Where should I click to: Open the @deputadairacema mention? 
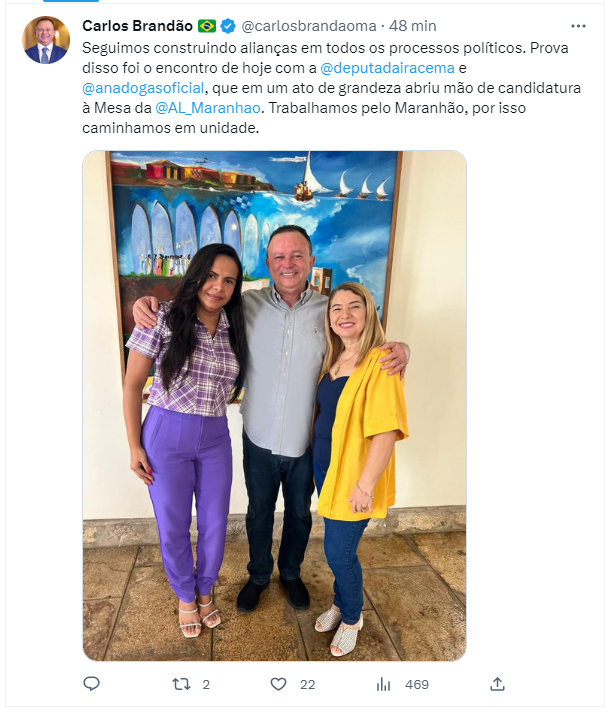387,68
